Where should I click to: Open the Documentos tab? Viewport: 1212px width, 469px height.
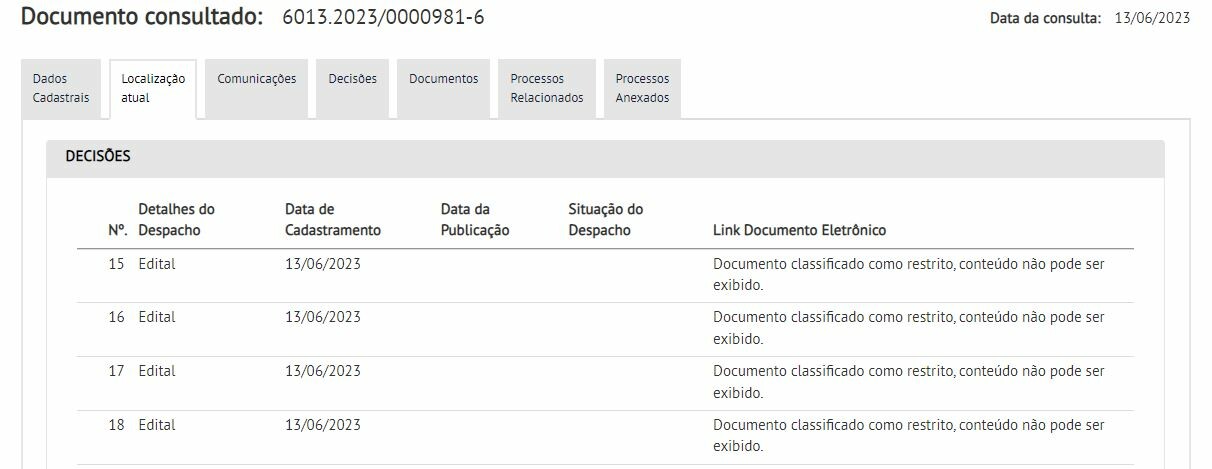click(443, 79)
